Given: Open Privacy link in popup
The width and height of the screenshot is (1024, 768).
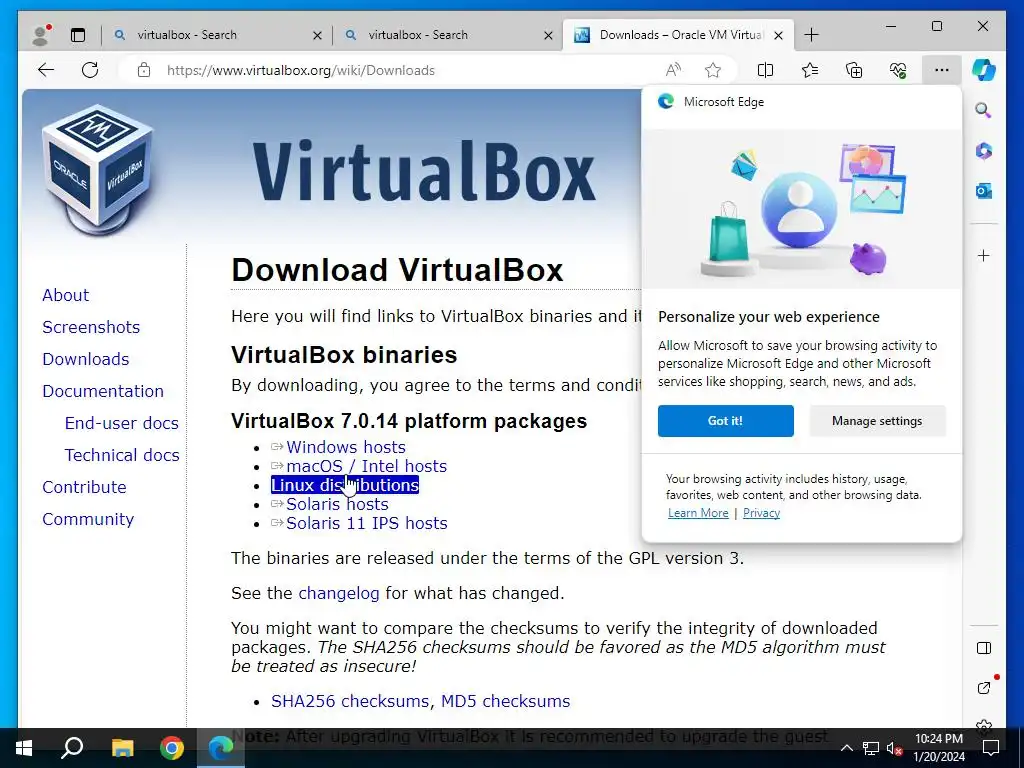Looking at the screenshot, I should click(x=761, y=513).
